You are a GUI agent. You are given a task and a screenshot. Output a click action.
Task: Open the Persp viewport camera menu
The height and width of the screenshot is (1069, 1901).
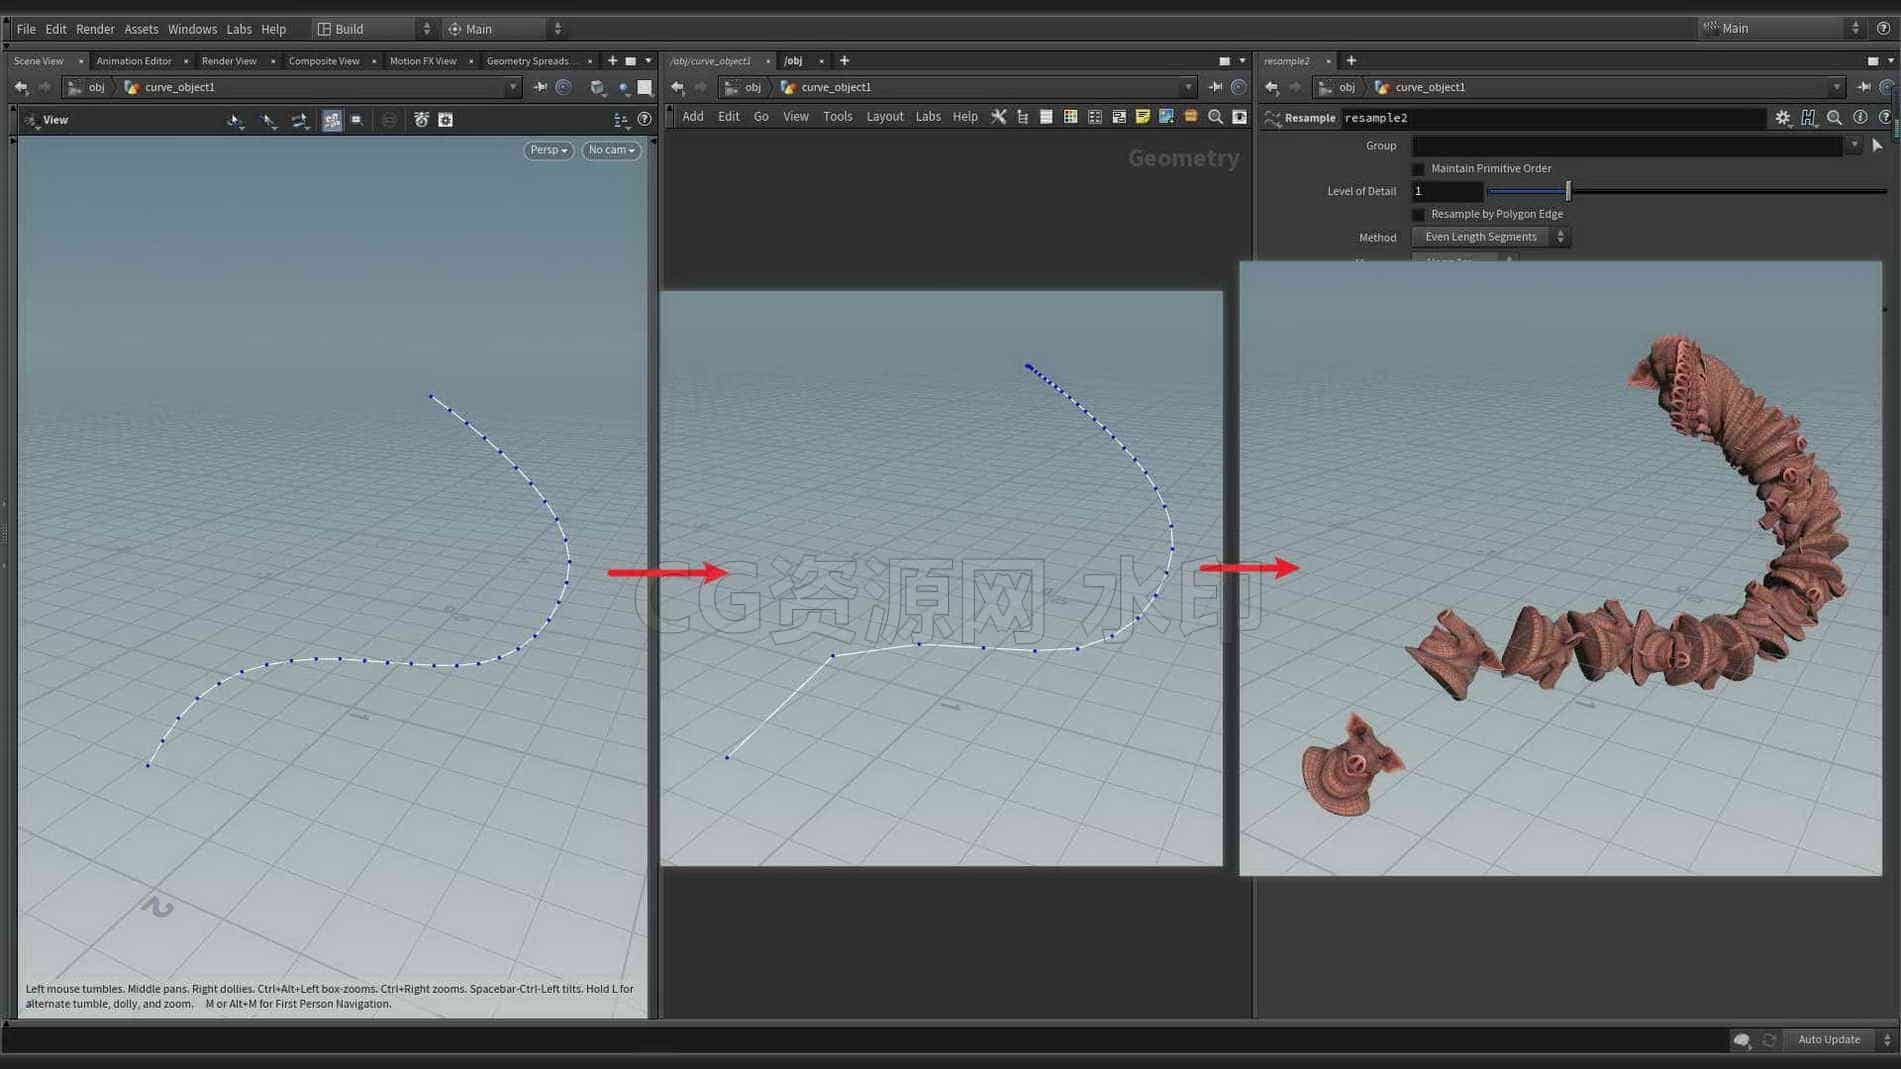click(548, 150)
